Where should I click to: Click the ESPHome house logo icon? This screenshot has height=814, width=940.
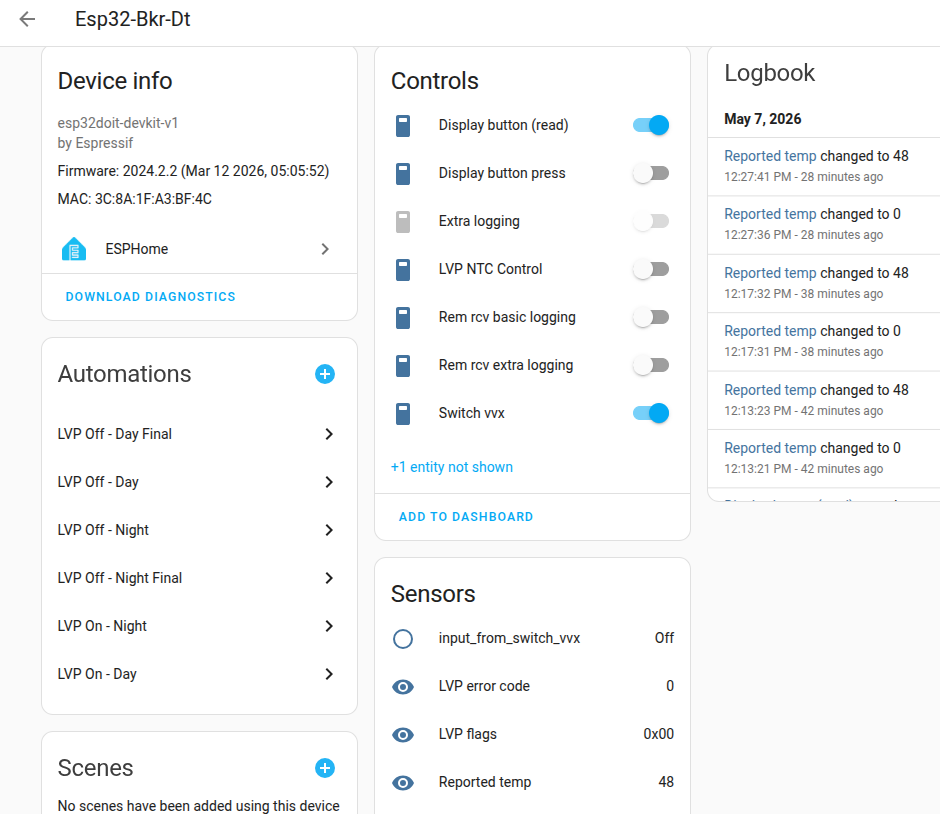(x=74, y=249)
